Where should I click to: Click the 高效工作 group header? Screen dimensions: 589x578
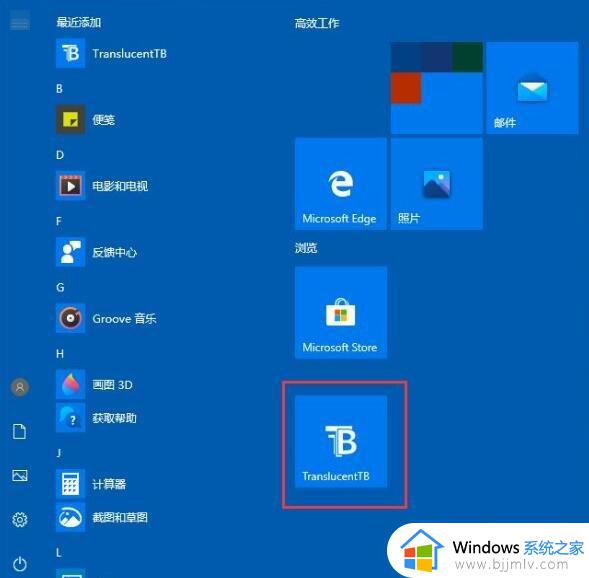pos(317,23)
